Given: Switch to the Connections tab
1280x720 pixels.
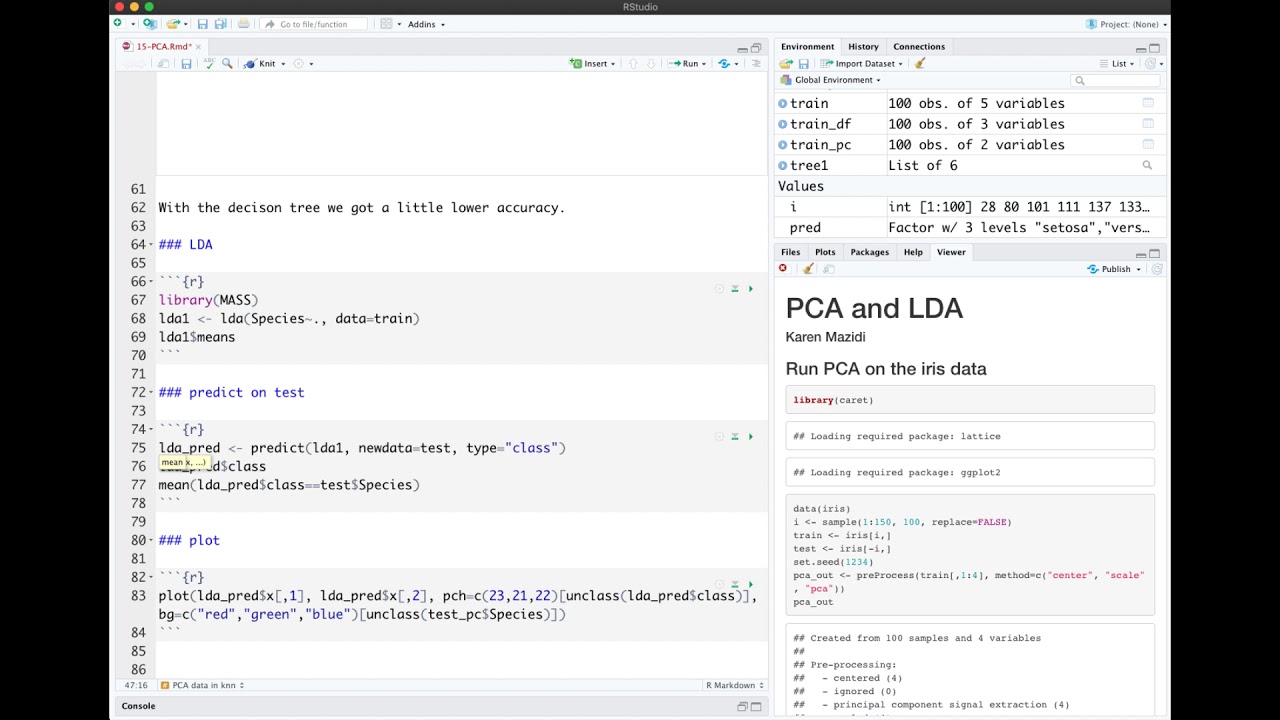Looking at the screenshot, I should pyautogui.click(x=919, y=46).
